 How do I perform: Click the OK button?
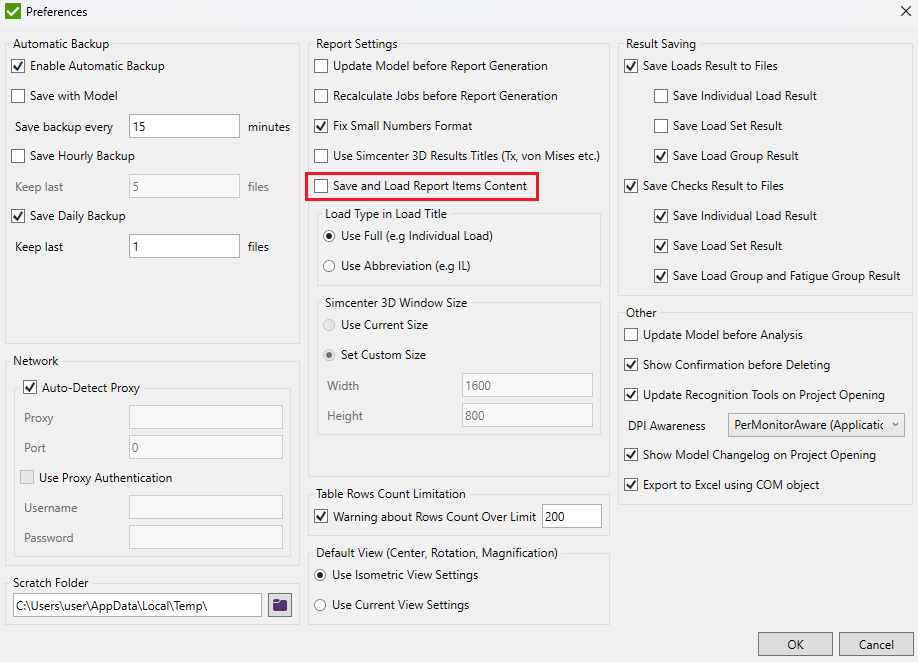(x=795, y=644)
